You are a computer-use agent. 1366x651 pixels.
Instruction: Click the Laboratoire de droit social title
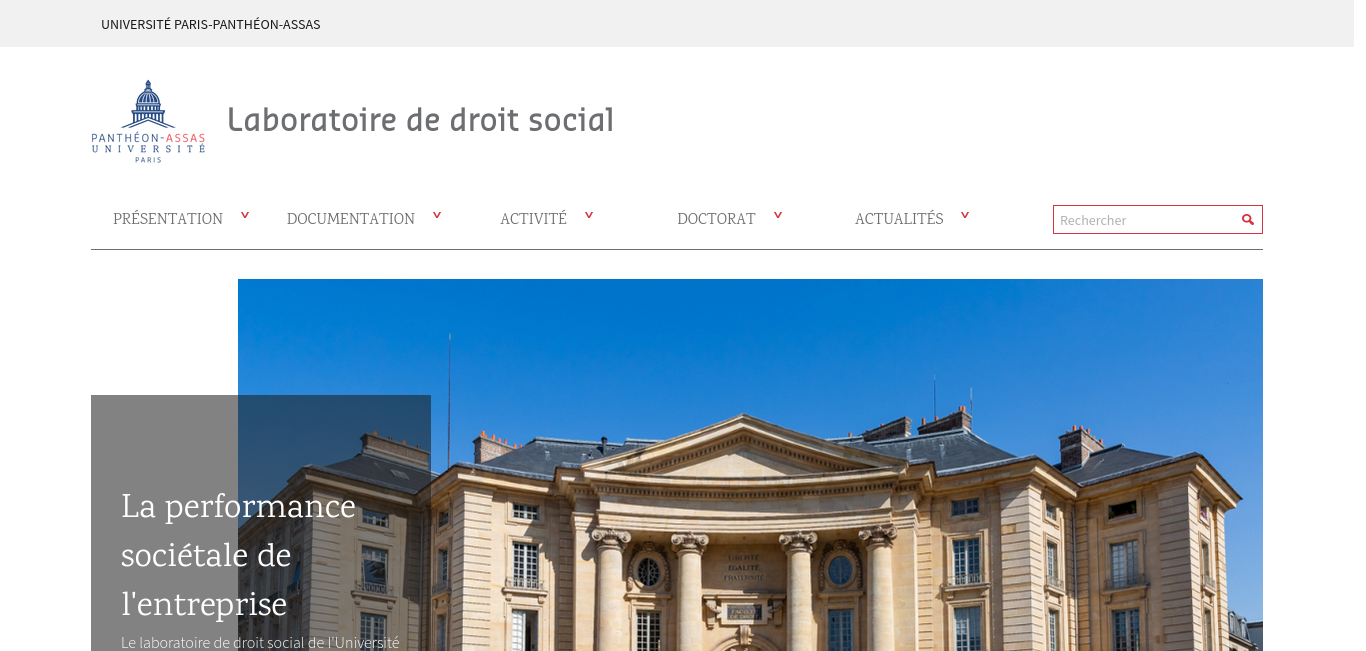(x=420, y=120)
